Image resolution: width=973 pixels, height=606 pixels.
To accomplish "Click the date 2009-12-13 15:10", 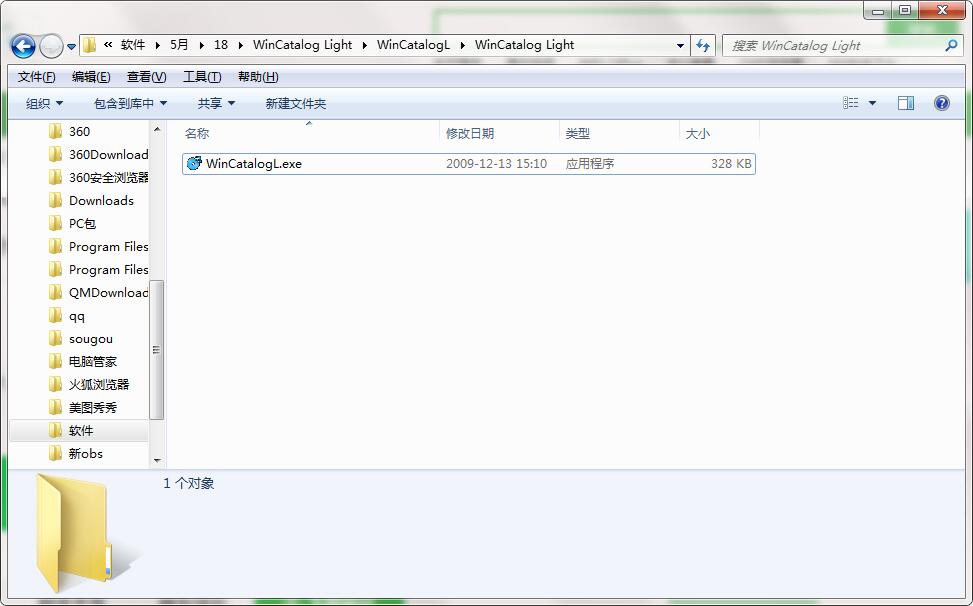I will 496,164.
